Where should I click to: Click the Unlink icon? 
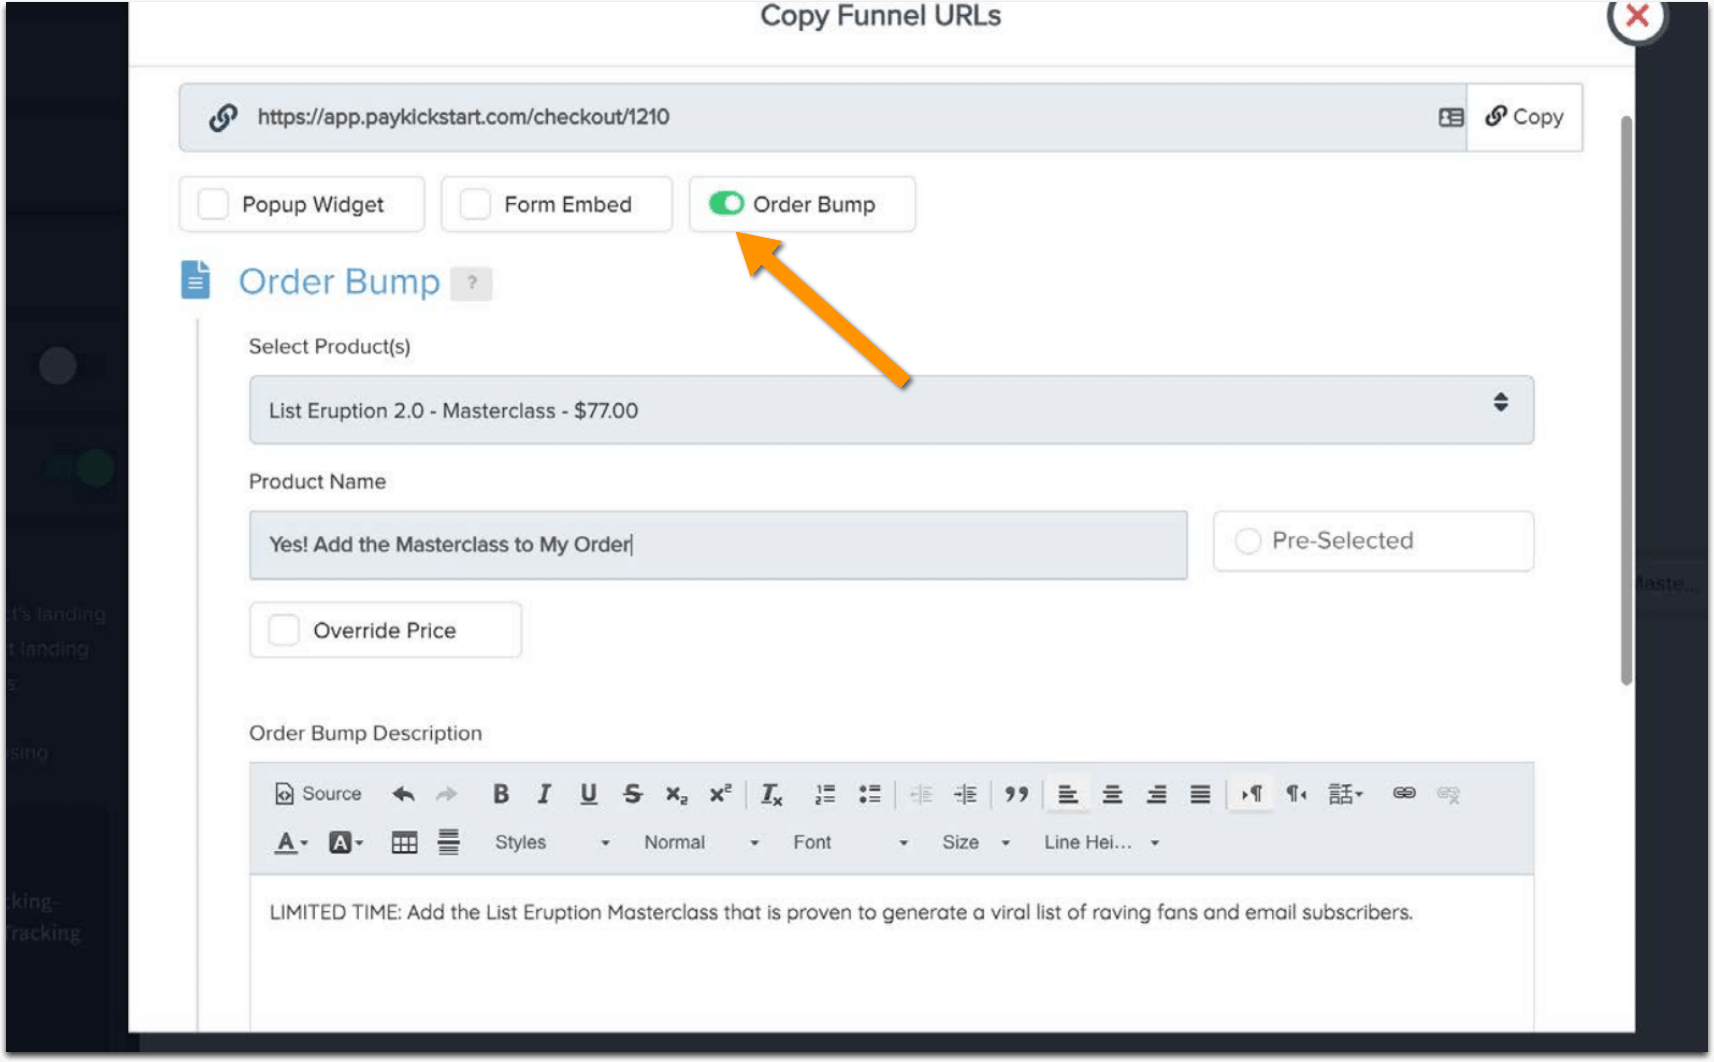coord(1448,794)
